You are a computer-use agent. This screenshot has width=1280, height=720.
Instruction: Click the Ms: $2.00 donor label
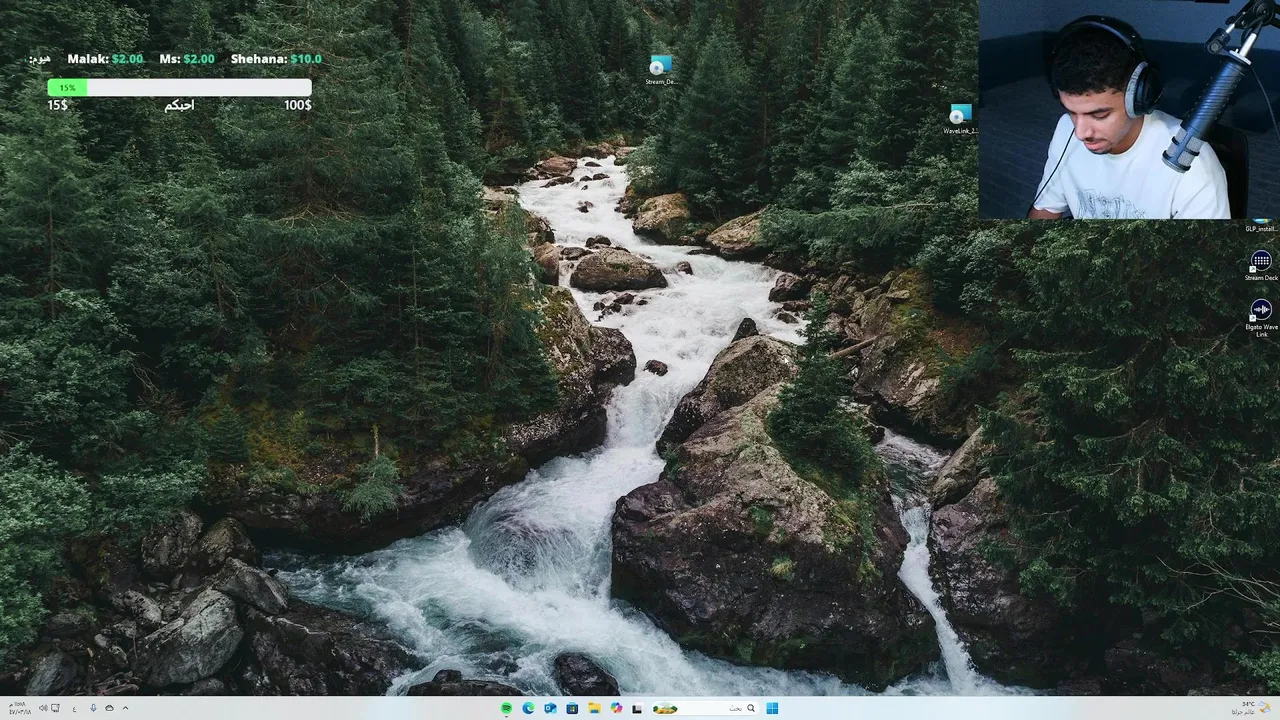pos(187,59)
